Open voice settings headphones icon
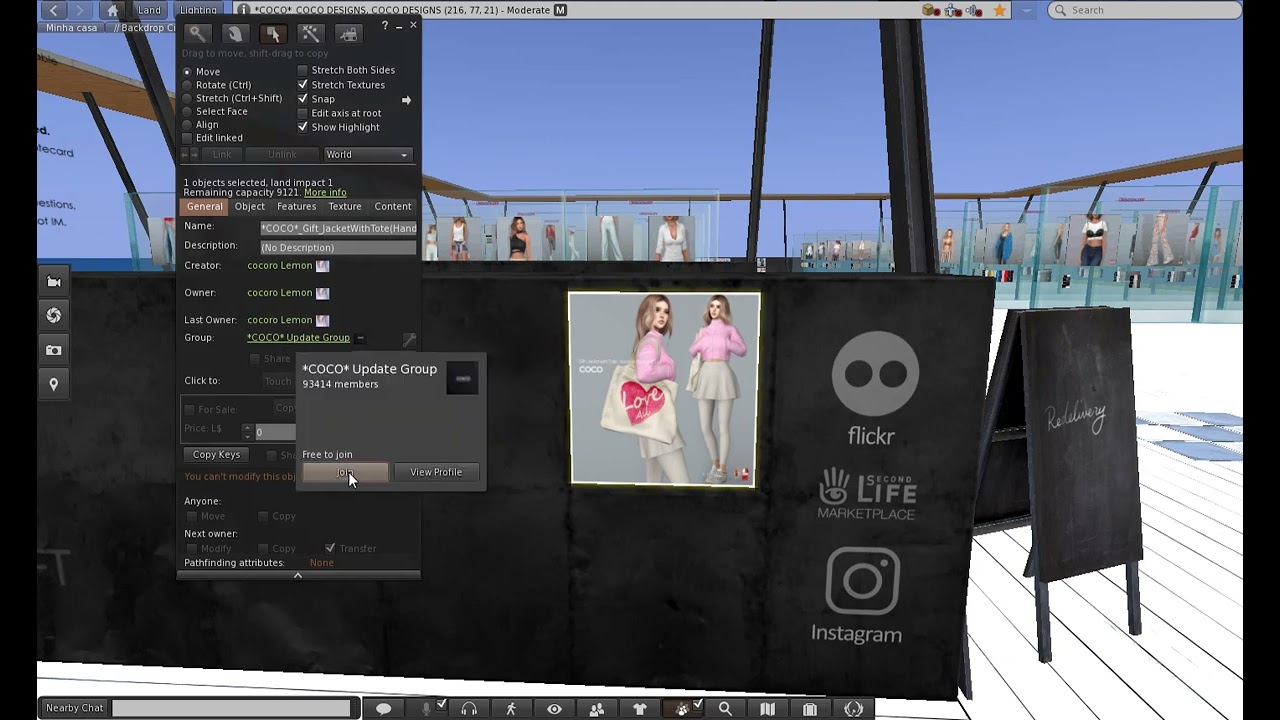Screen dimensions: 1280x720 [x=469, y=708]
